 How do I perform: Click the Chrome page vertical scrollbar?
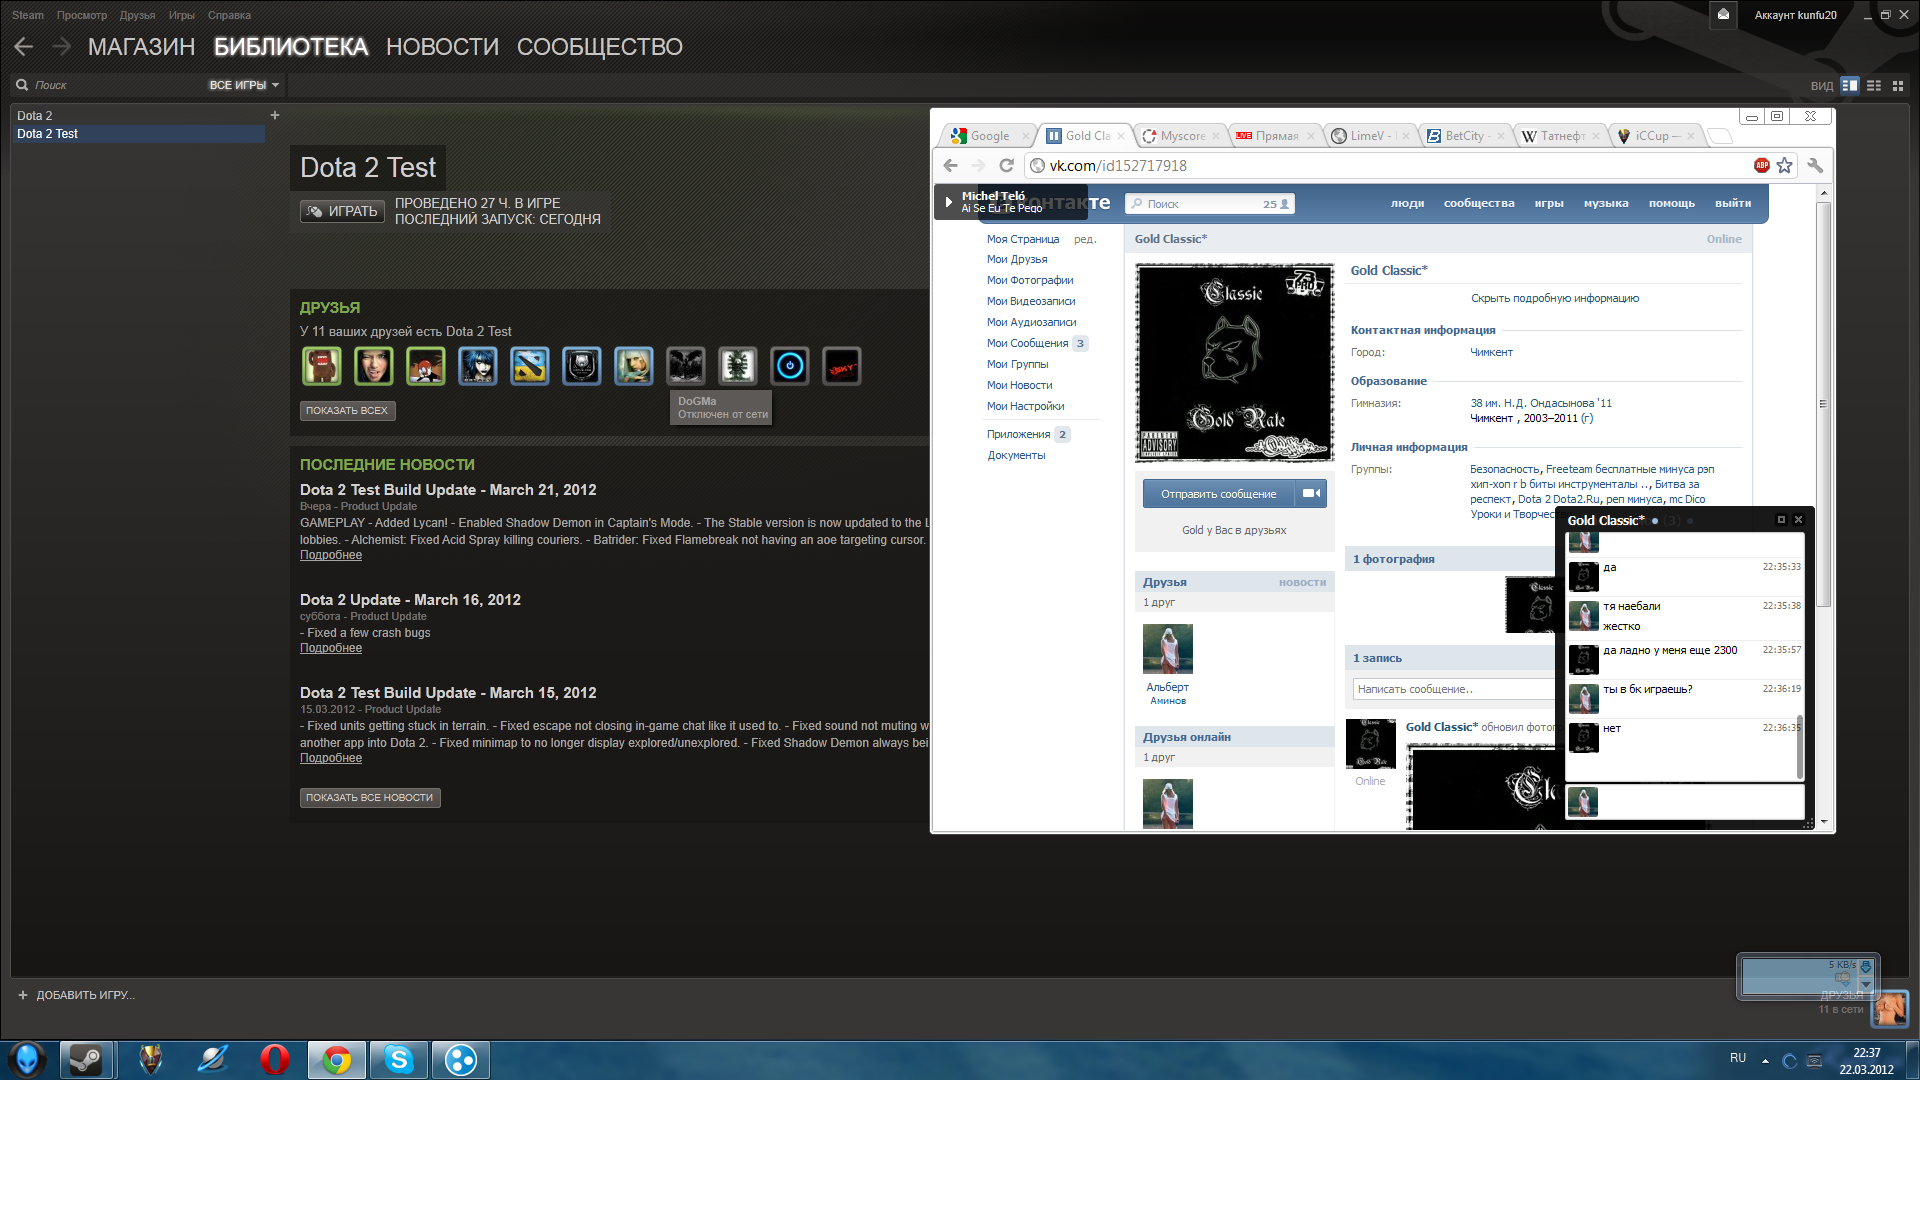(x=1824, y=404)
